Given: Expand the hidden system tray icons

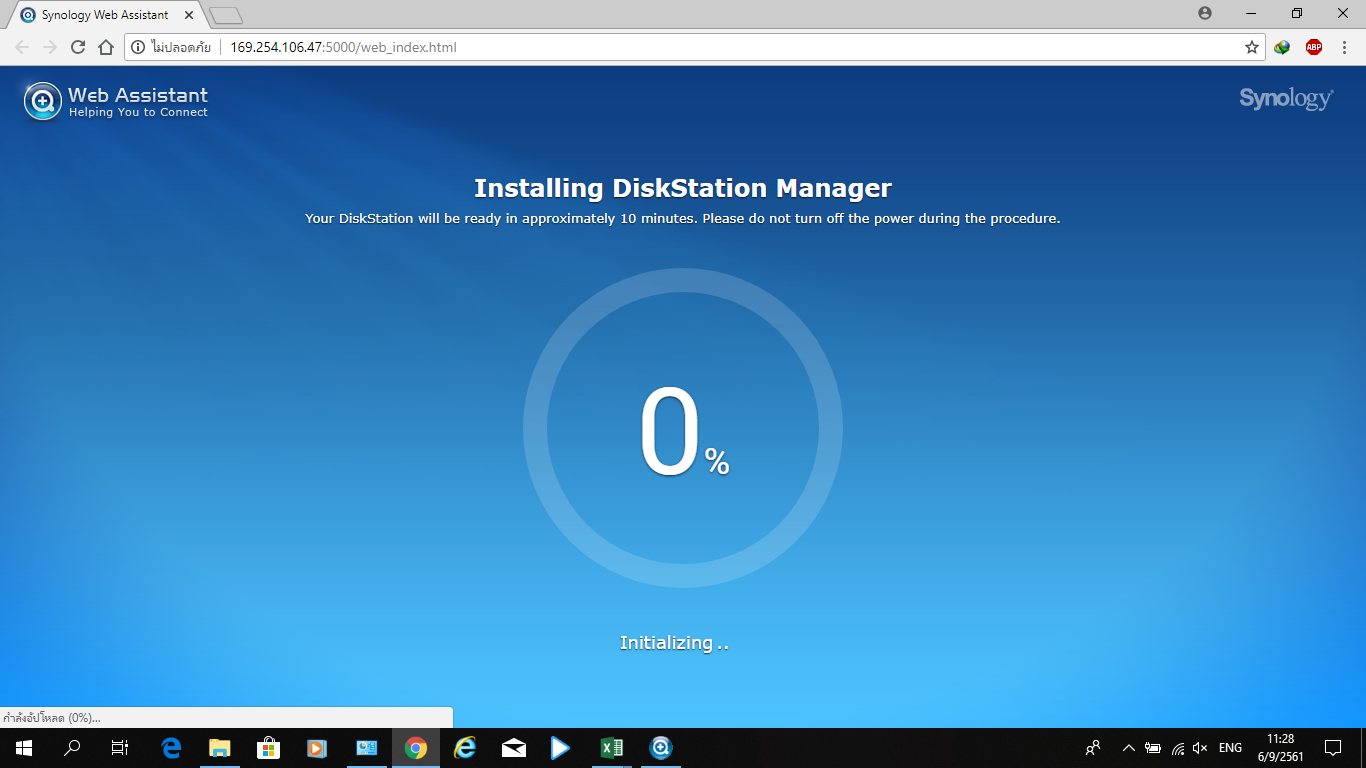Looking at the screenshot, I should [x=1128, y=748].
